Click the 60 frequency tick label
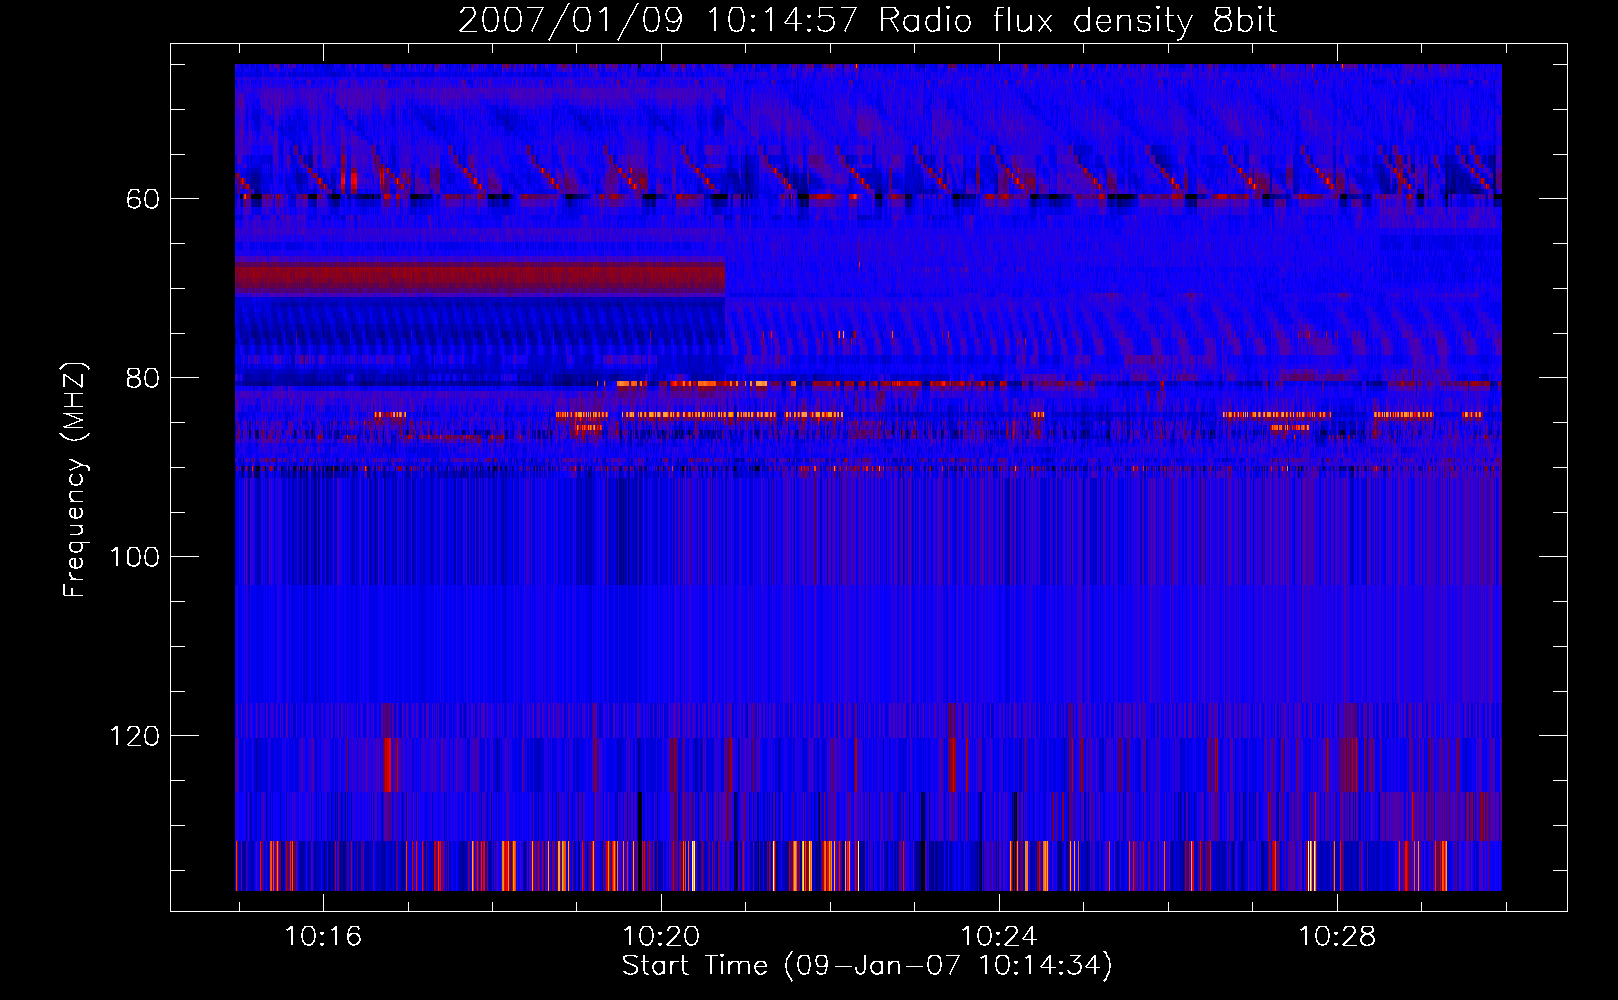Screen dimensions: 1618x1000 (143, 199)
